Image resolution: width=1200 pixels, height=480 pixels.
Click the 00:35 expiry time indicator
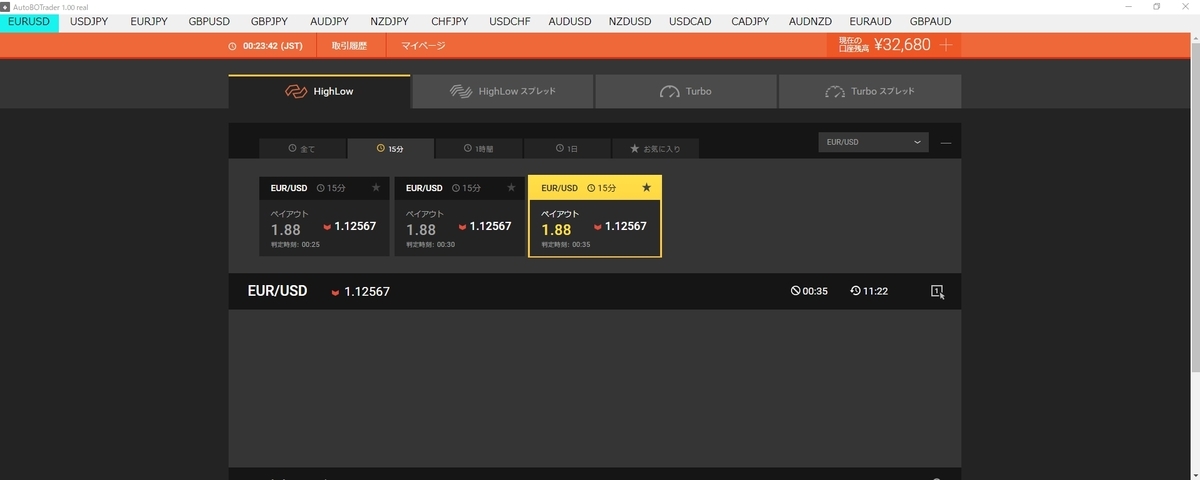tap(809, 291)
